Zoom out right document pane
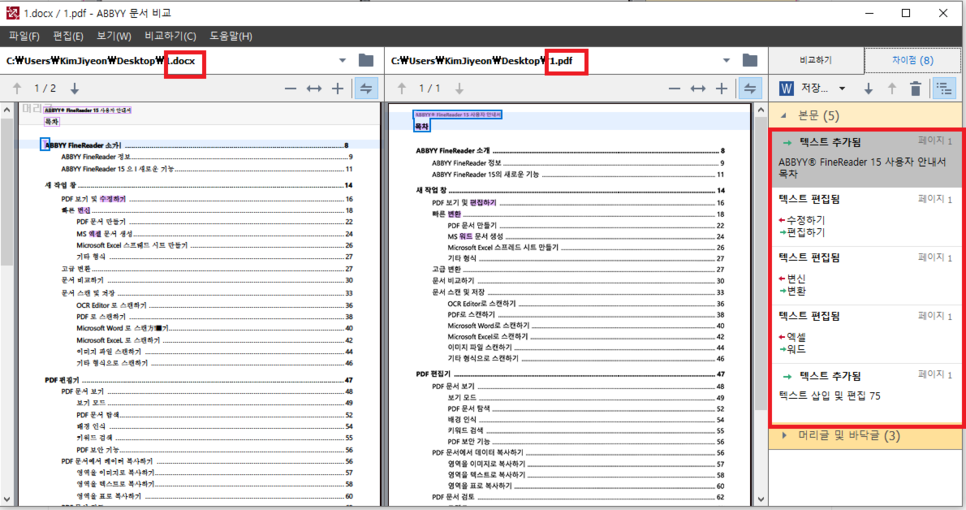Image resolution: width=966 pixels, height=510 pixels. [675, 89]
